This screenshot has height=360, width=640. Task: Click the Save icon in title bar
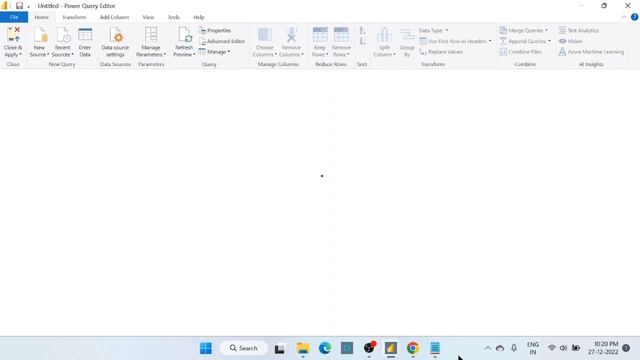pos(19,6)
